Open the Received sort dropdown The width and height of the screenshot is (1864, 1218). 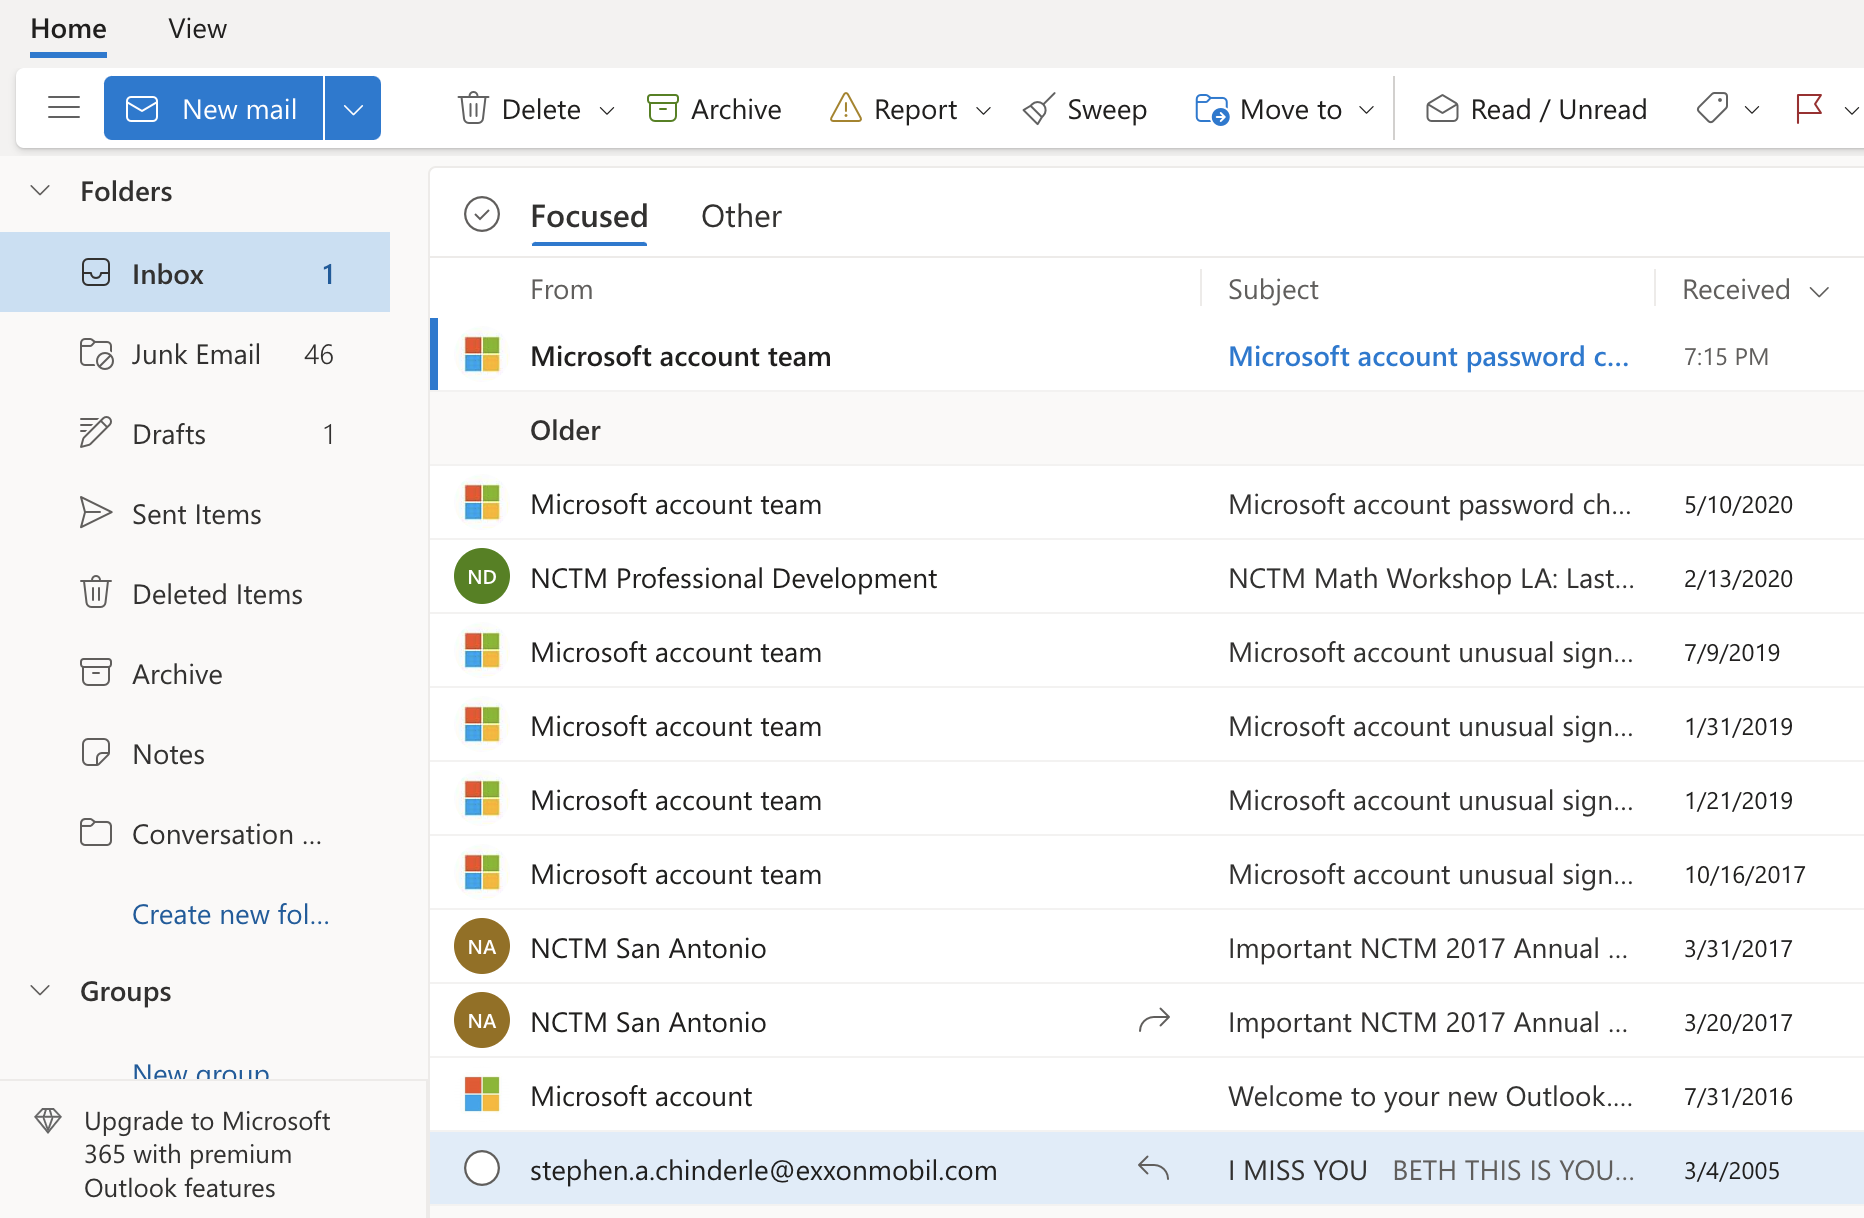(x=1756, y=290)
